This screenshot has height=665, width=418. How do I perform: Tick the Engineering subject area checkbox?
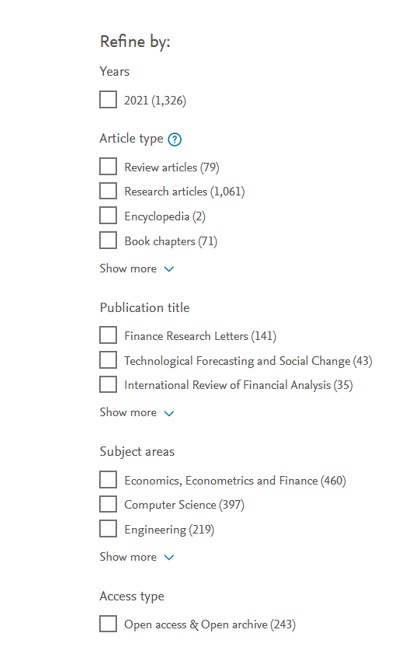(x=108, y=529)
